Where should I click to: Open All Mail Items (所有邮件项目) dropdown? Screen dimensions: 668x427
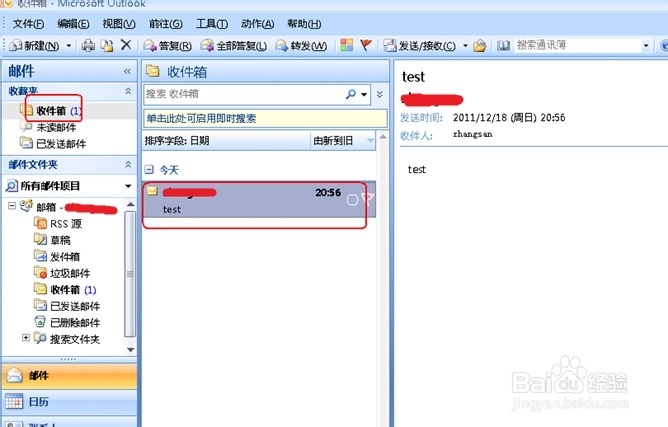128,186
